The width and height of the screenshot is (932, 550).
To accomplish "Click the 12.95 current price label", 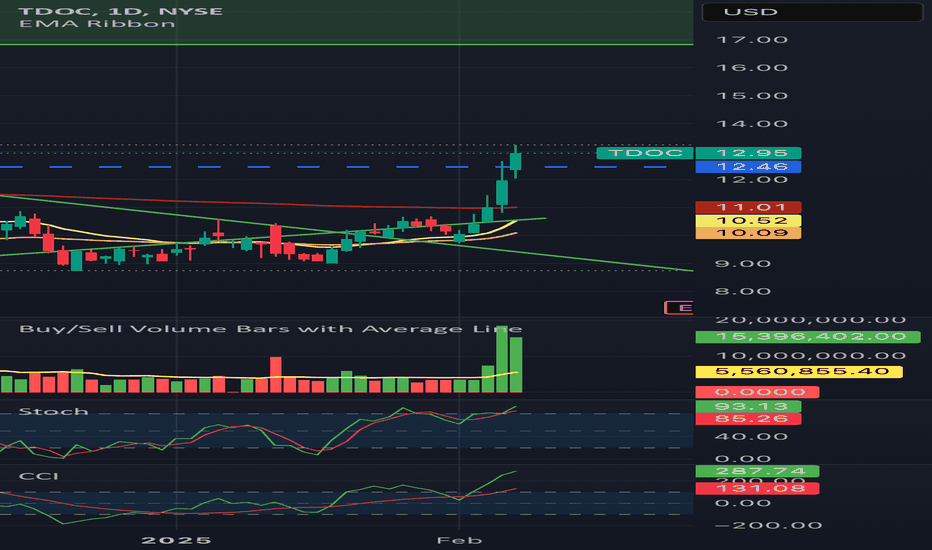I will [x=748, y=153].
